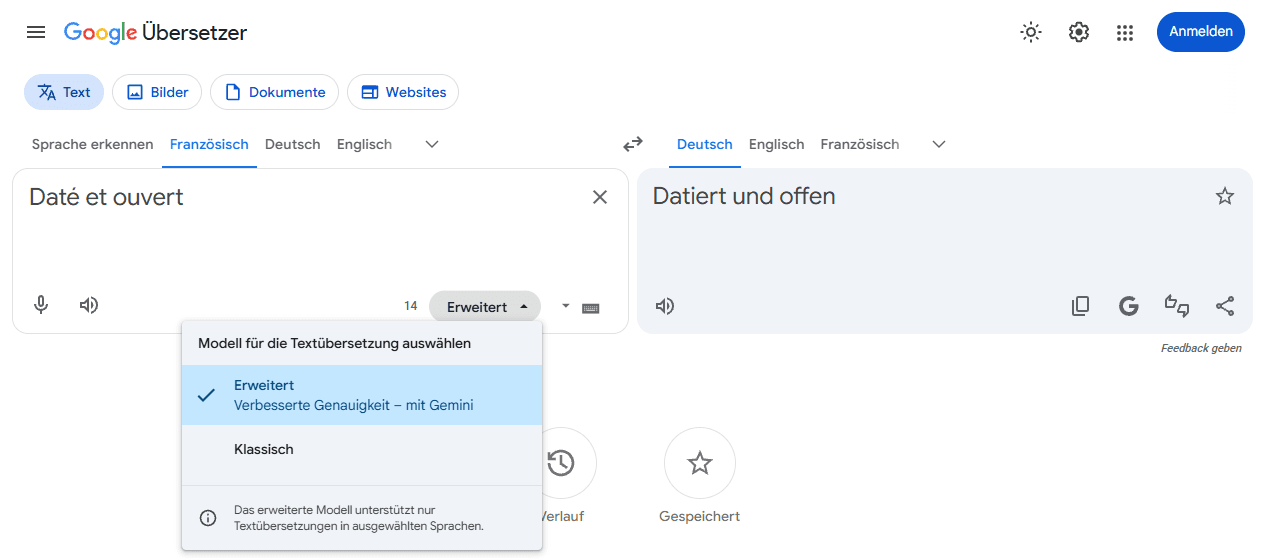Toggle the light/dark theme sun icon
The width and height of the screenshot is (1264, 560).
[1031, 32]
